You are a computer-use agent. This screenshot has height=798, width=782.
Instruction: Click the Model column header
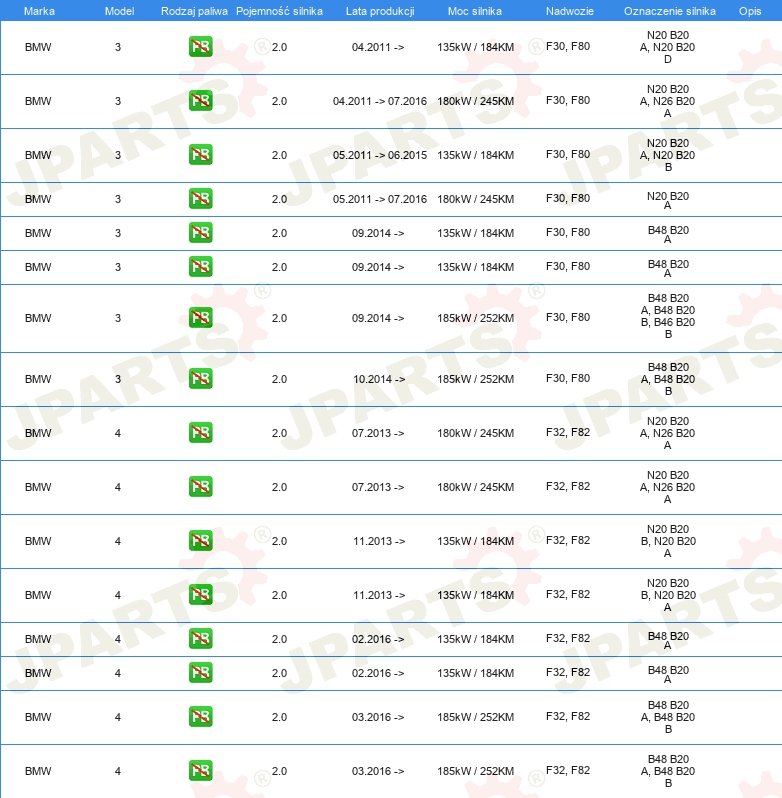coord(120,11)
